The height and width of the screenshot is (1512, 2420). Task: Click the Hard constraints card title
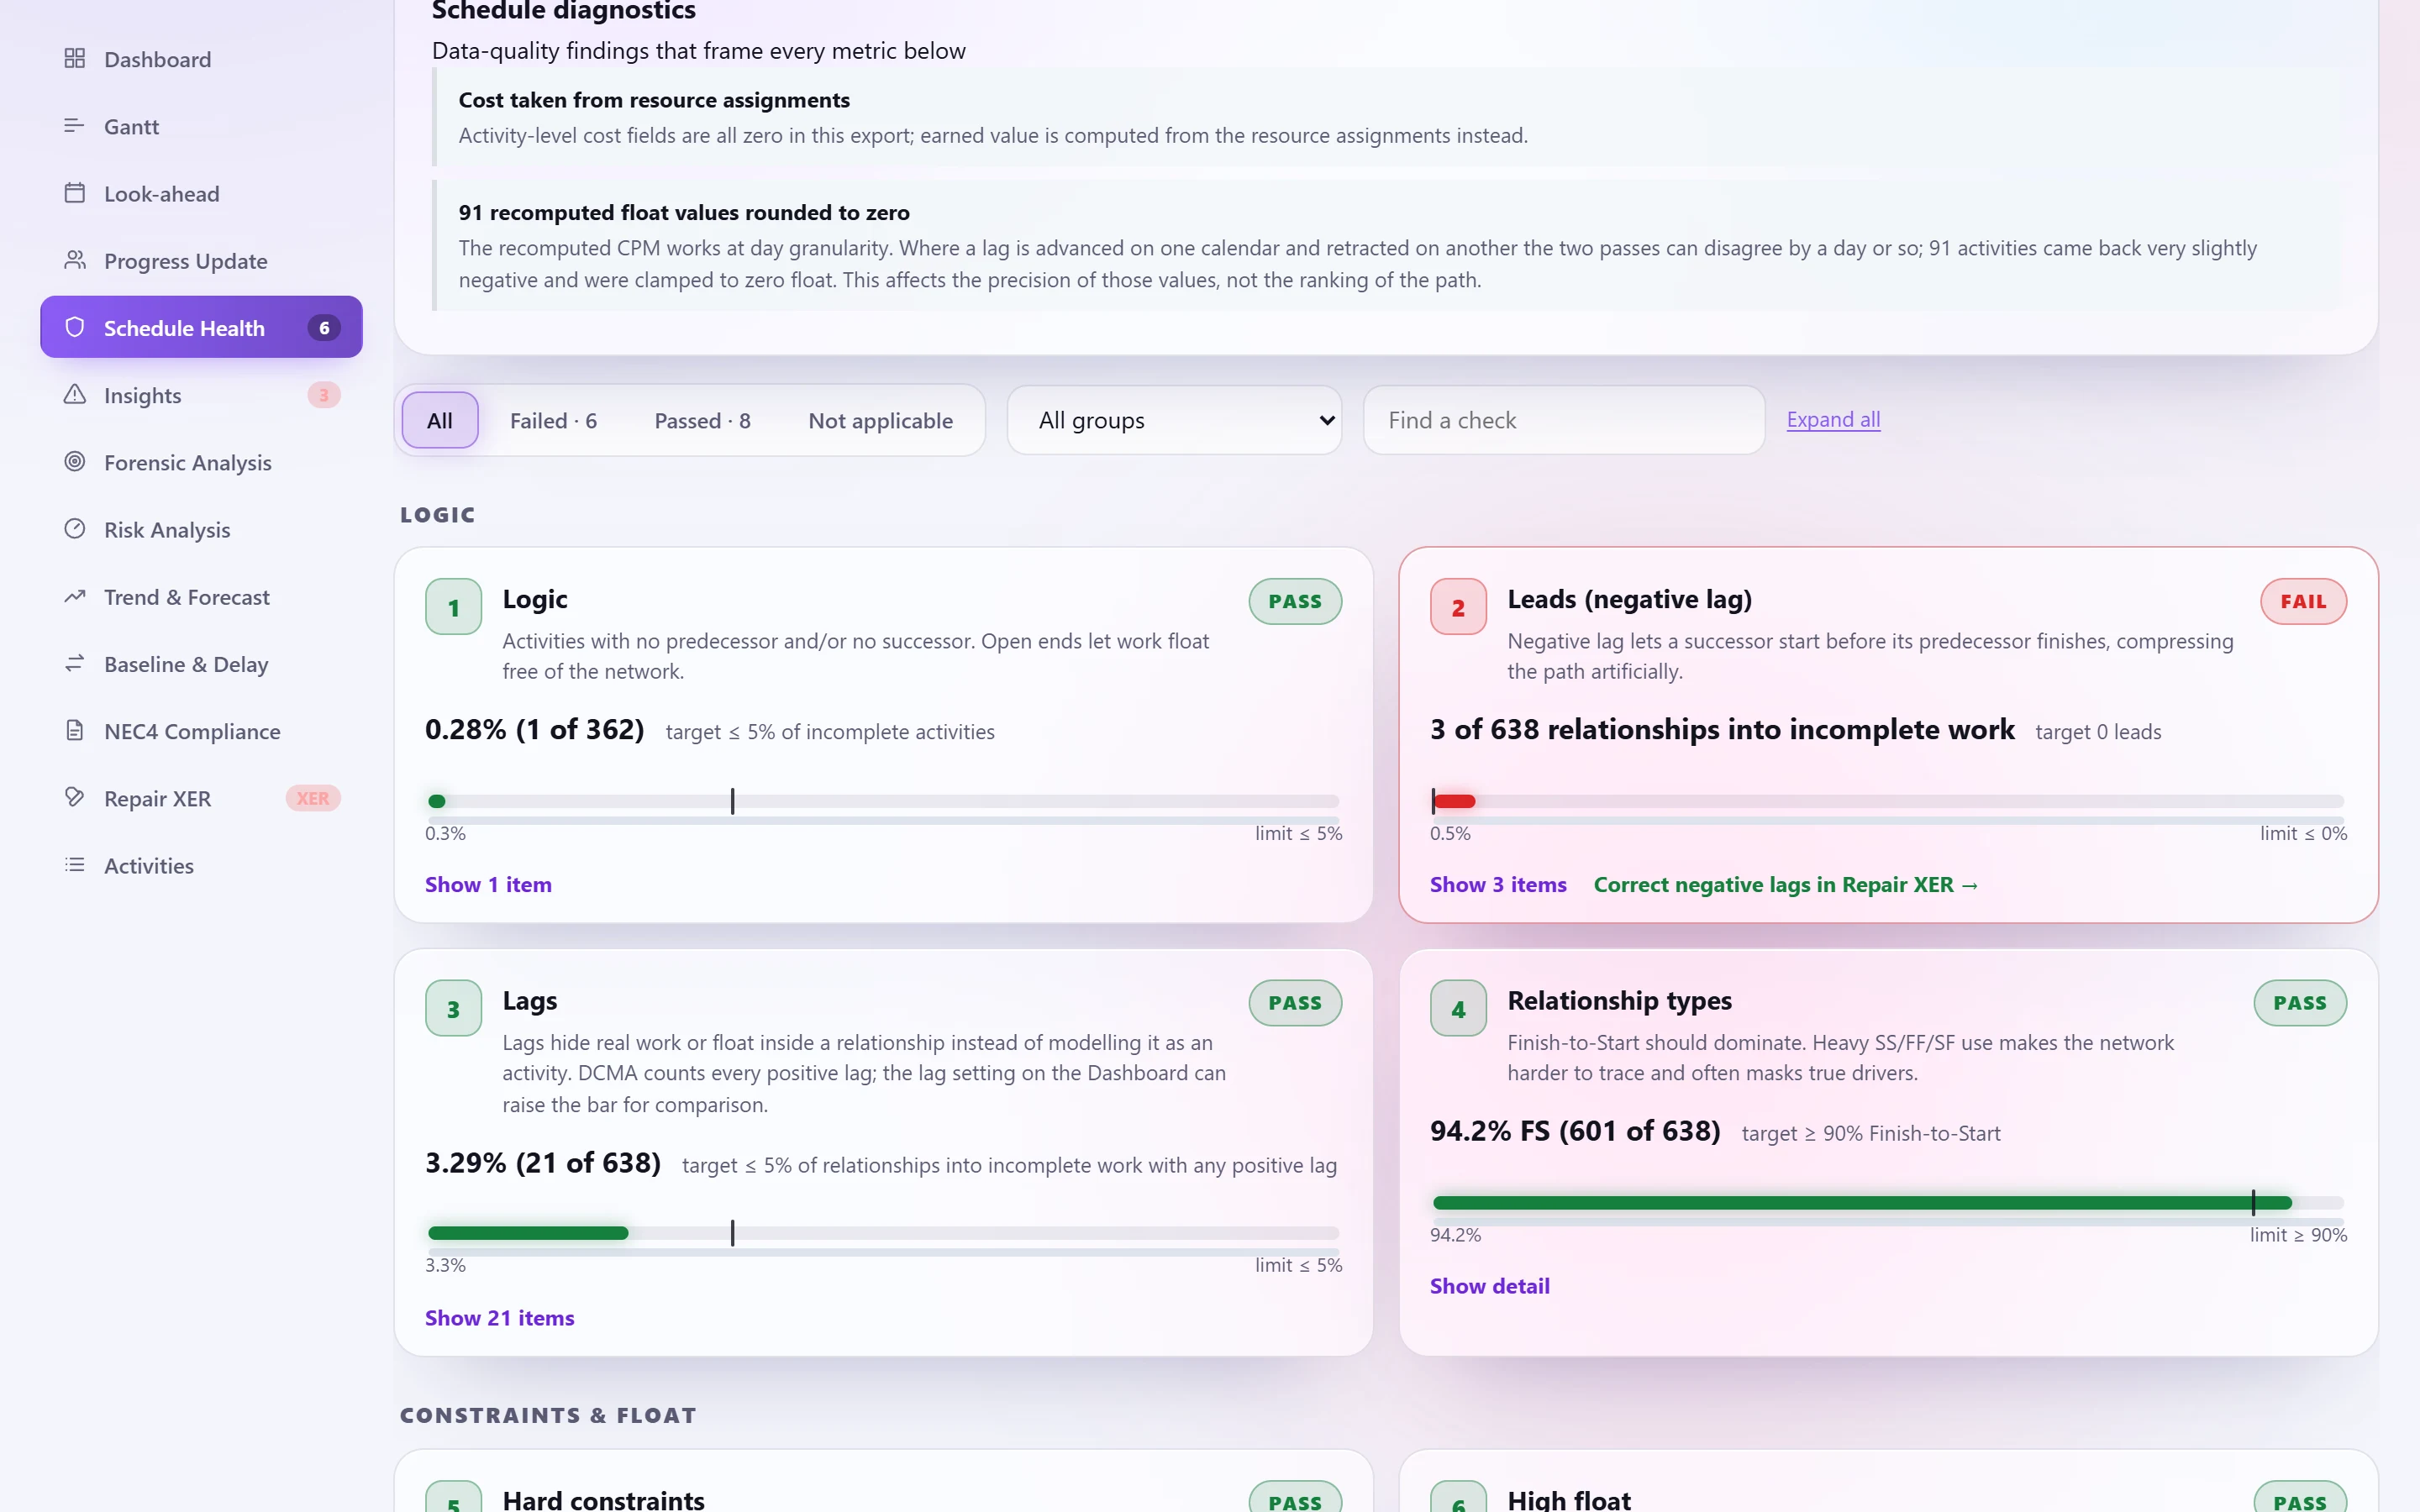[x=603, y=1499]
